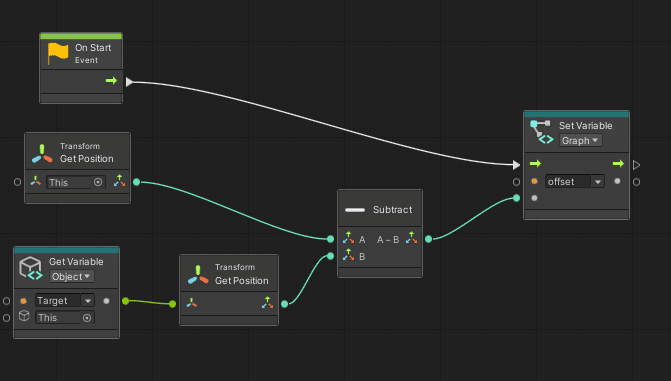The height and width of the screenshot is (381, 671).
Task: Click the transform axes icon on the lower Get Position node
Action: [x=198, y=275]
